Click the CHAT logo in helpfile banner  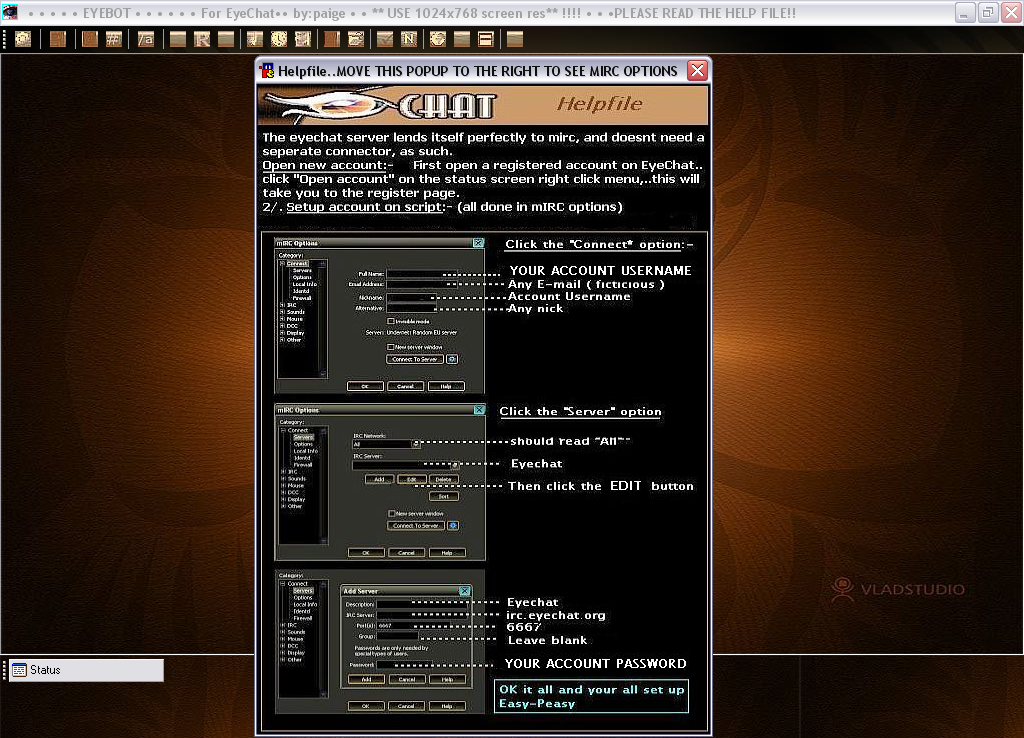click(x=447, y=106)
